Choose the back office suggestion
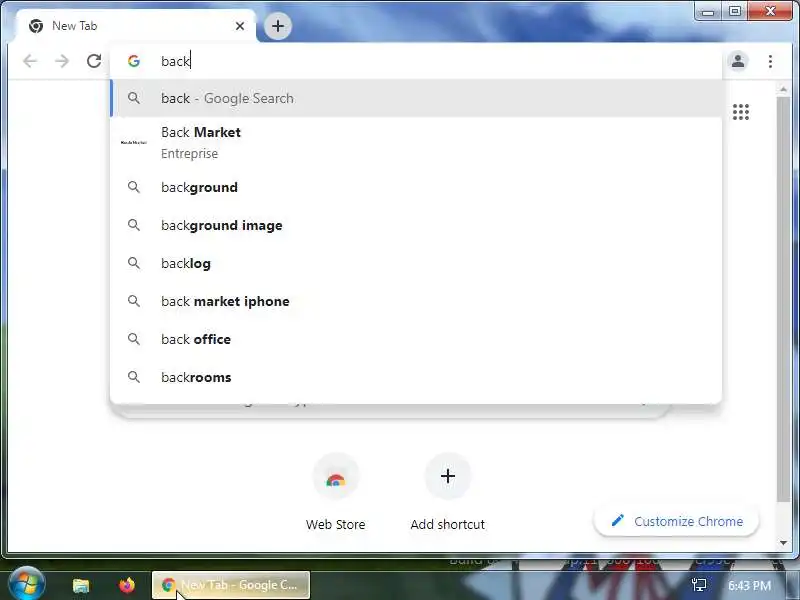 [x=416, y=339]
